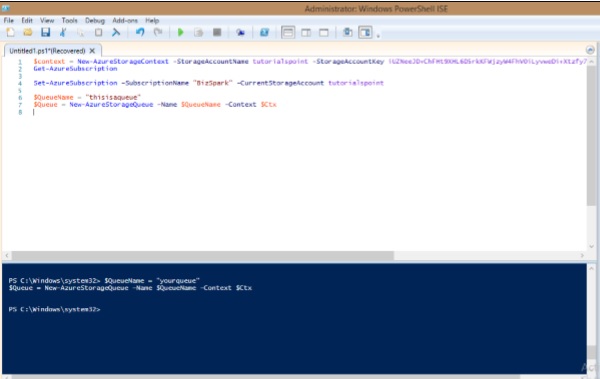Select the Untitled1.ps1 (Recovered) tab

tap(47, 51)
